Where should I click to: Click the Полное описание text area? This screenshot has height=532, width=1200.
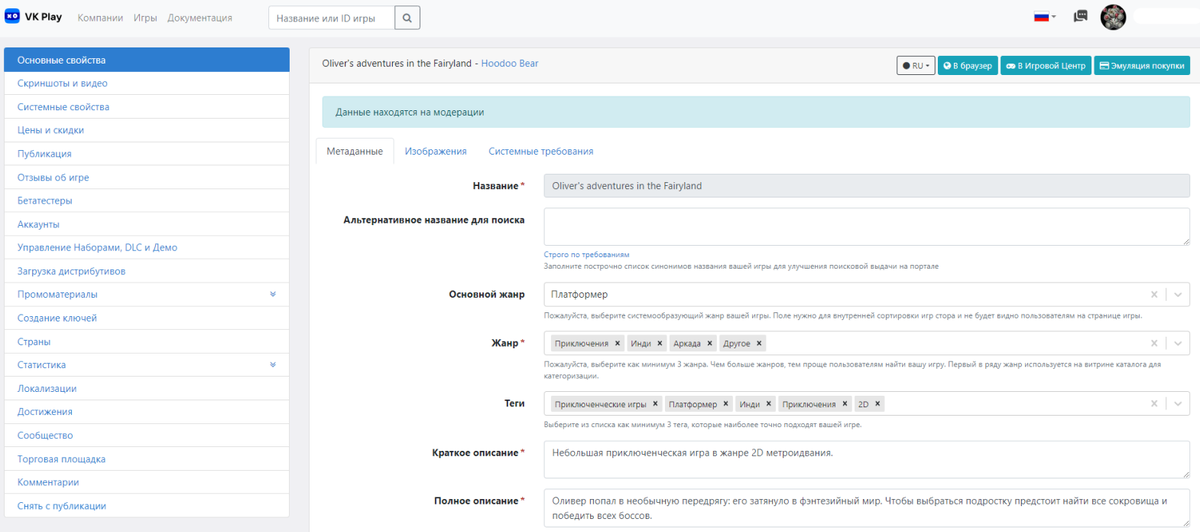point(867,507)
